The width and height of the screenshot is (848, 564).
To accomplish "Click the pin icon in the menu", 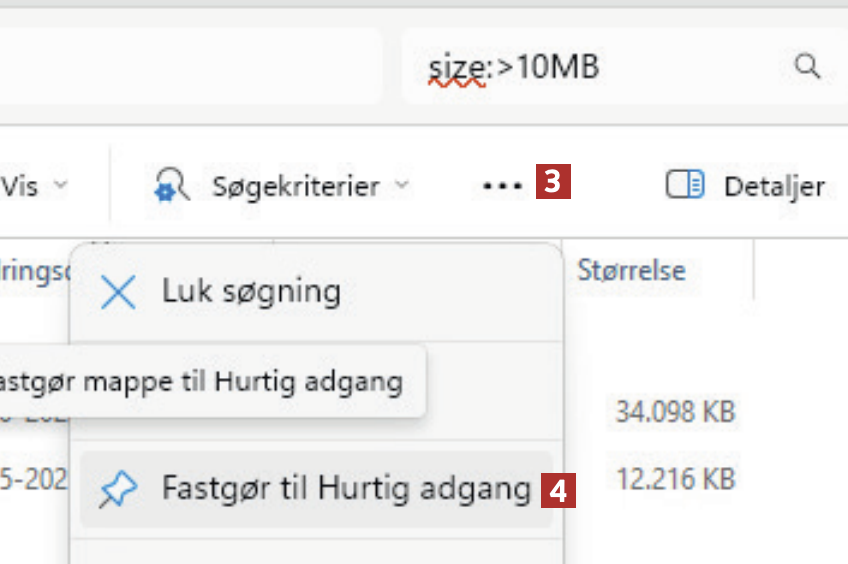I will pyautogui.click(x=119, y=489).
